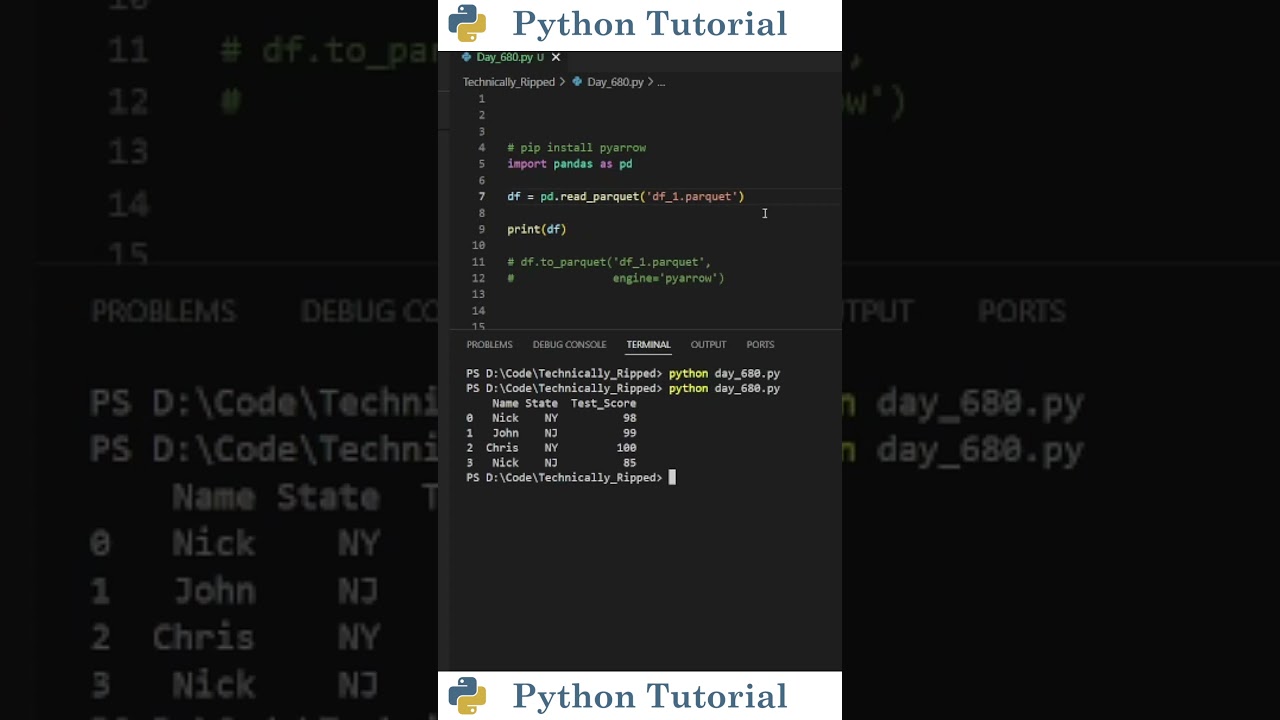Click the John row in terminal output
The height and width of the screenshot is (720, 1280).
(551, 433)
